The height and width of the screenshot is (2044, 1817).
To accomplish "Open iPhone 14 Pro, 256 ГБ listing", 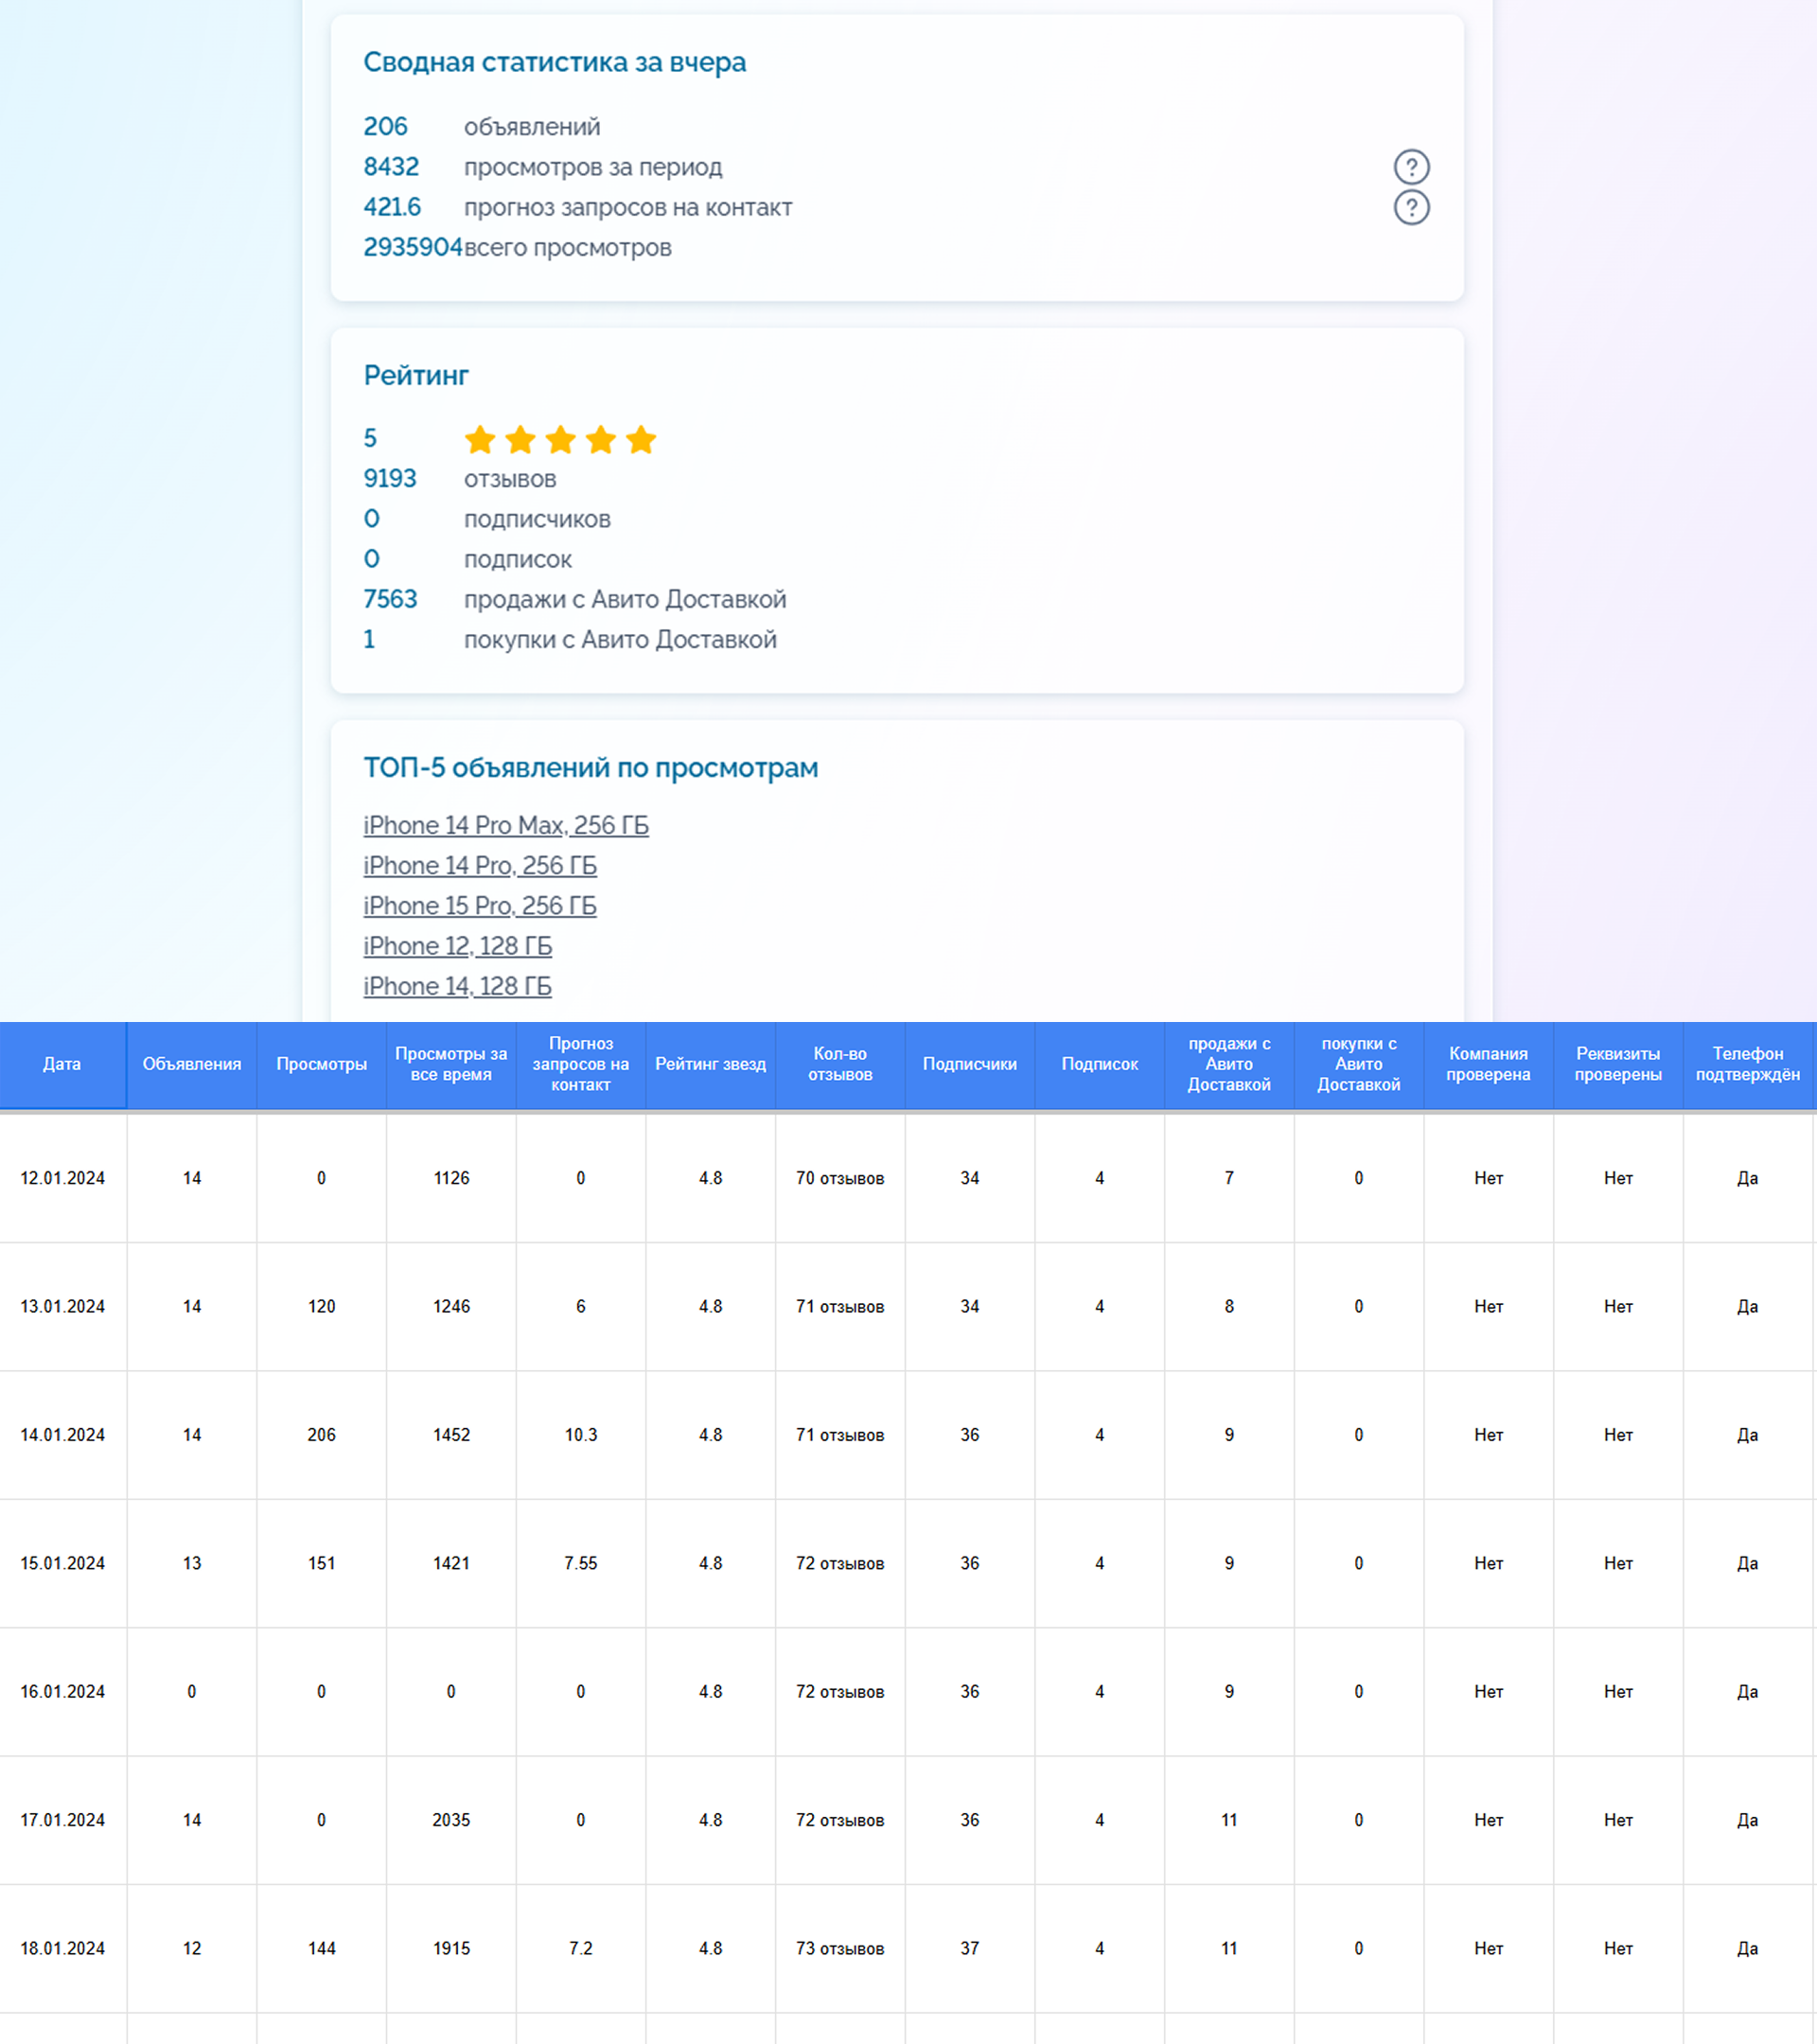I will [x=480, y=866].
